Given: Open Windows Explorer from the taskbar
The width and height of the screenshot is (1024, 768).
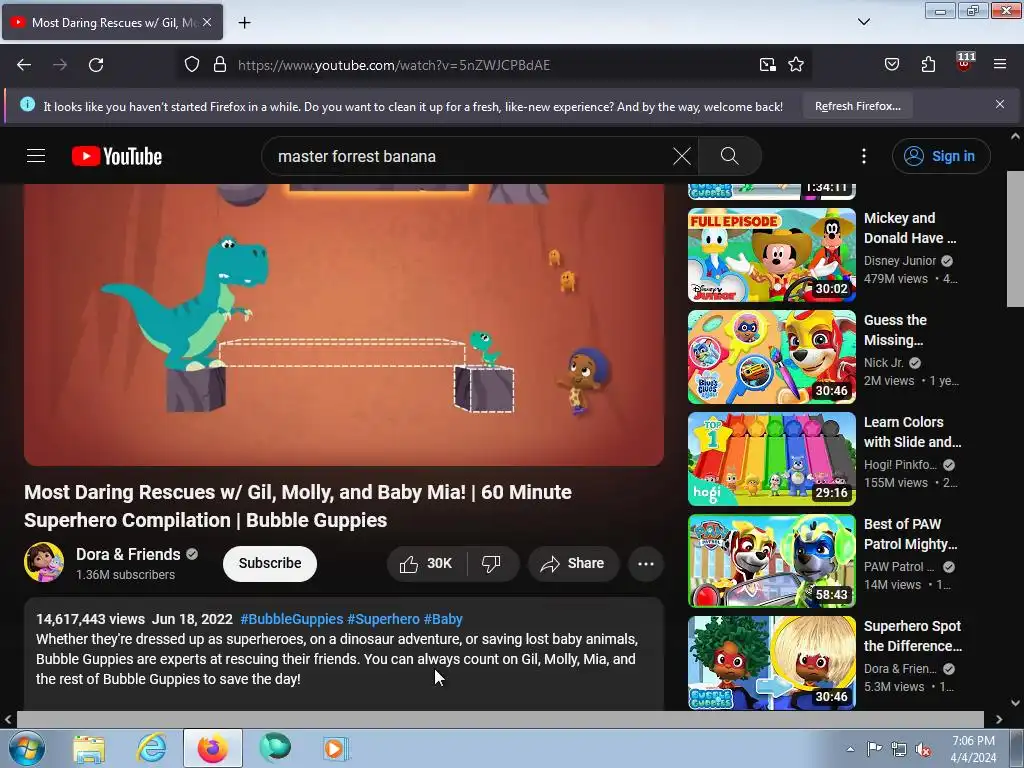Looking at the screenshot, I should click(89, 748).
